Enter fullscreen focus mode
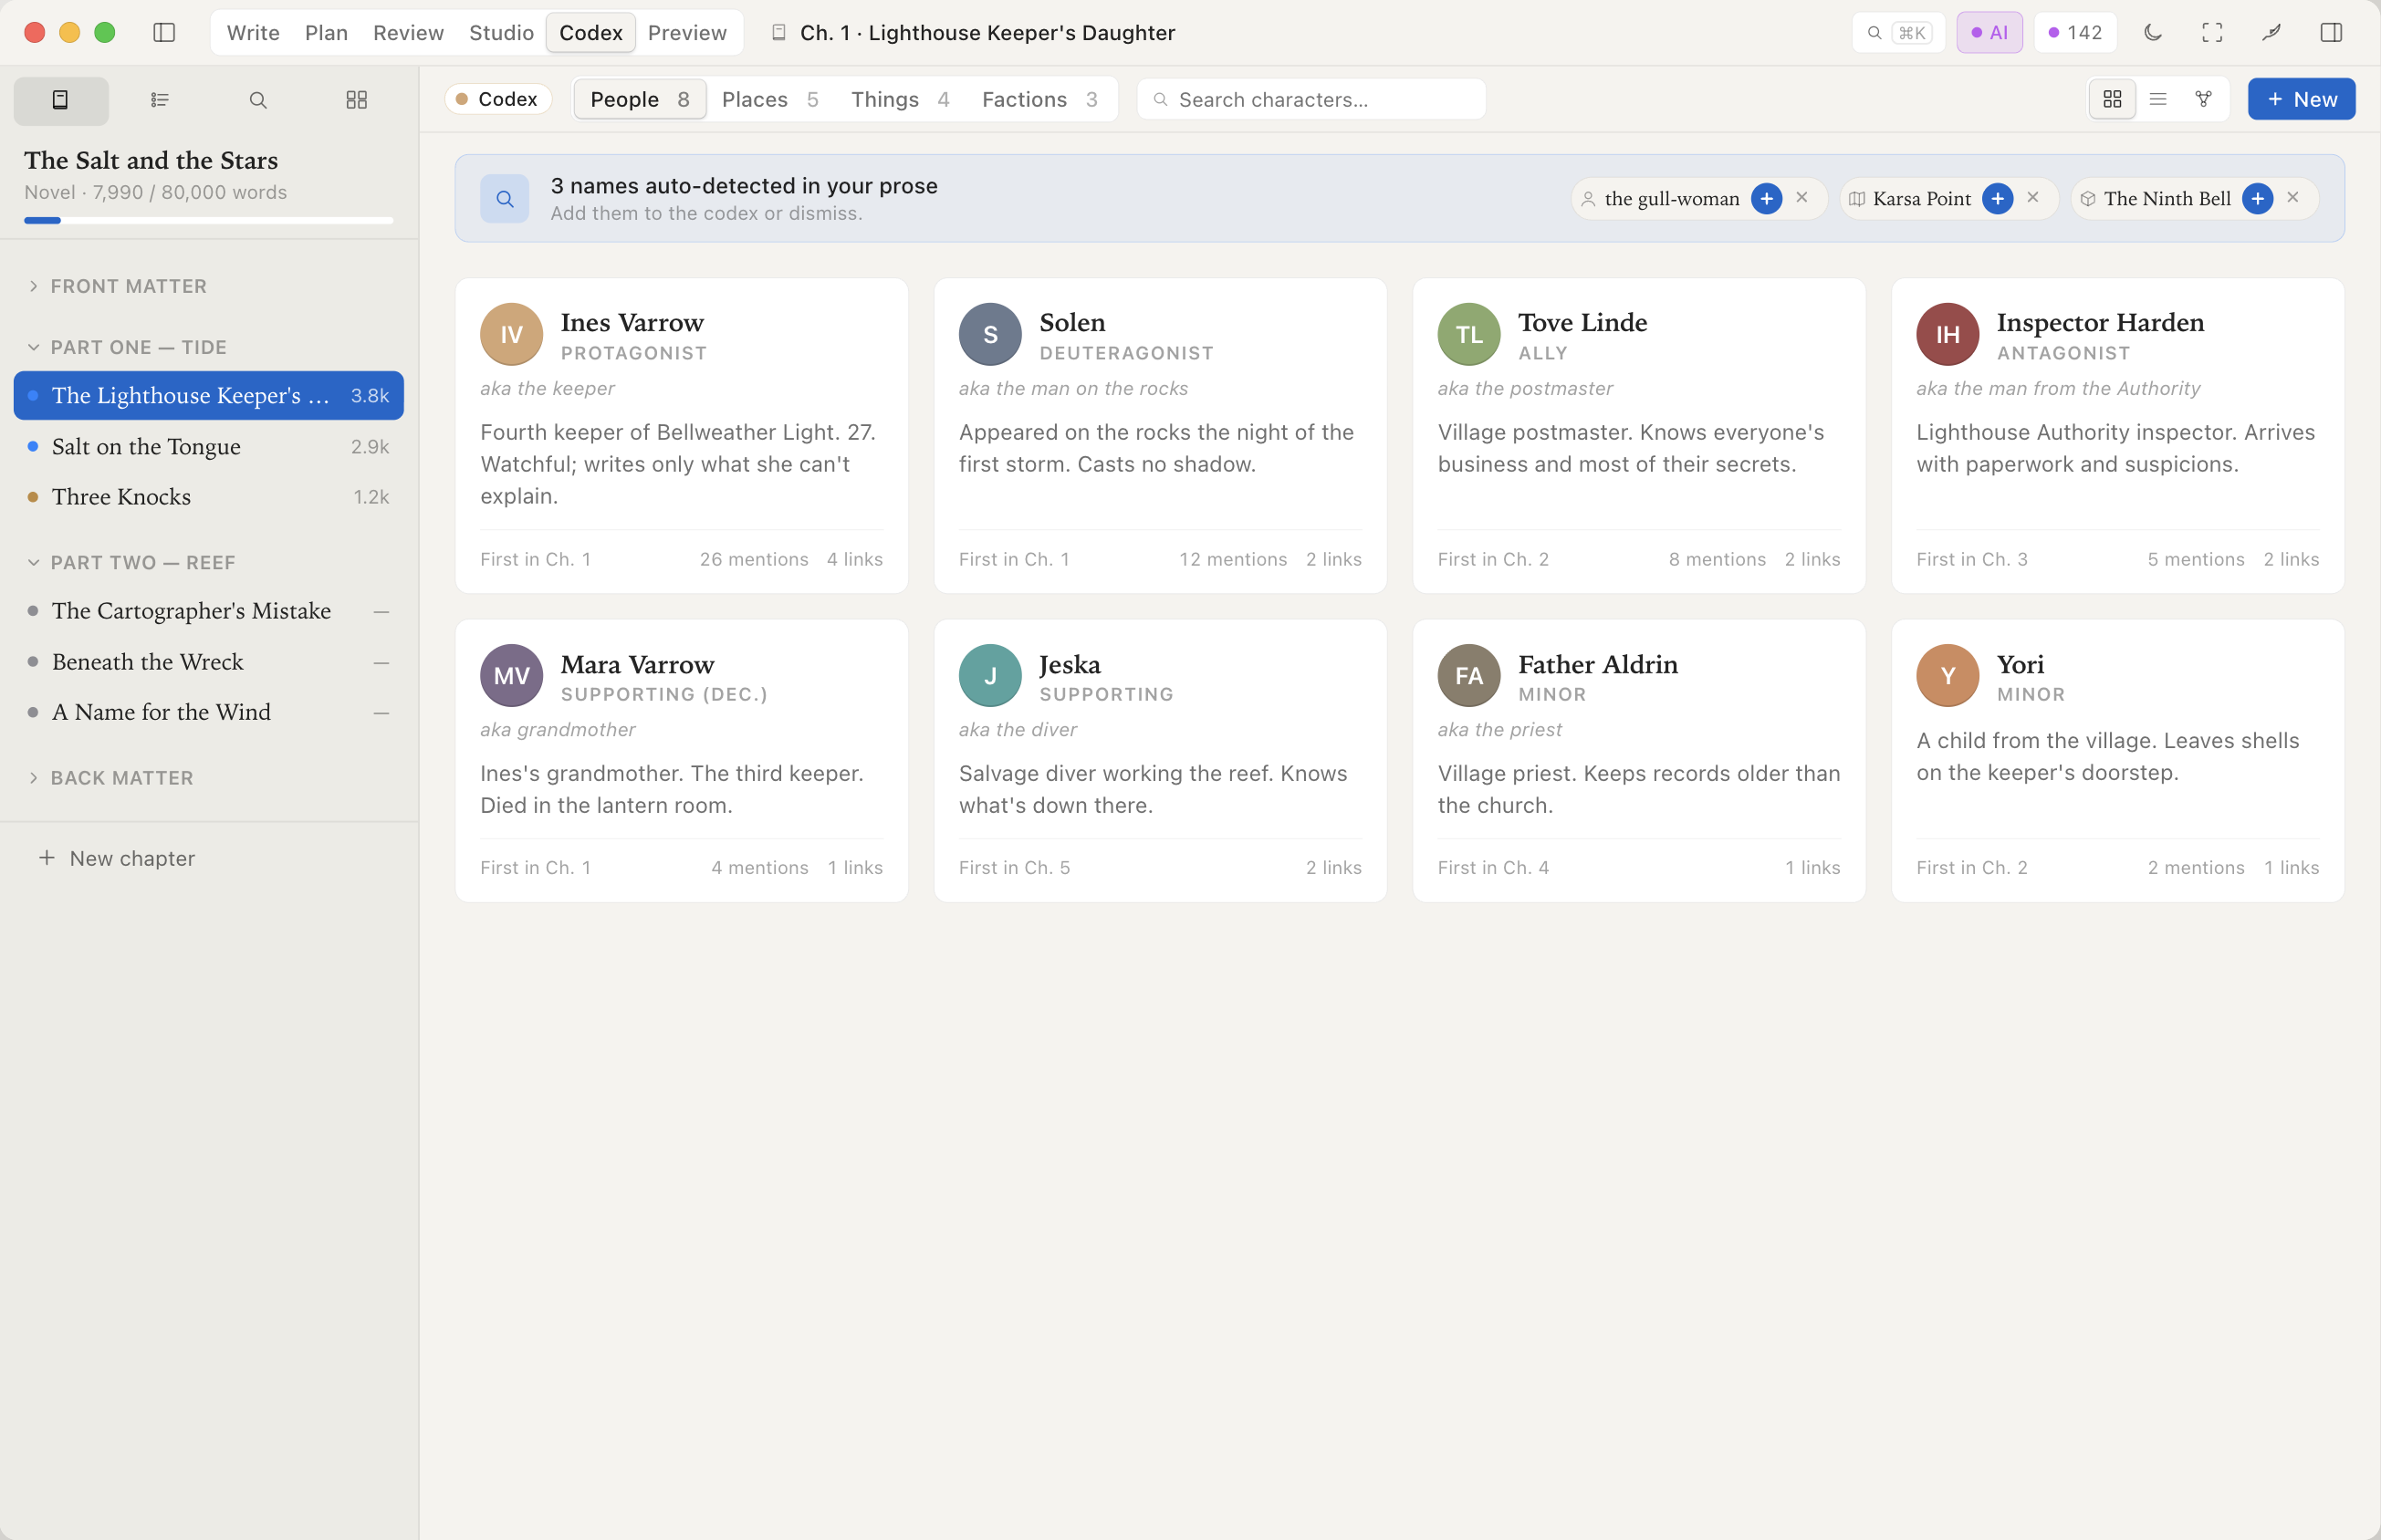The height and width of the screenshot is (1540, 2381). pyautogui.click(x=2212, y=32)
